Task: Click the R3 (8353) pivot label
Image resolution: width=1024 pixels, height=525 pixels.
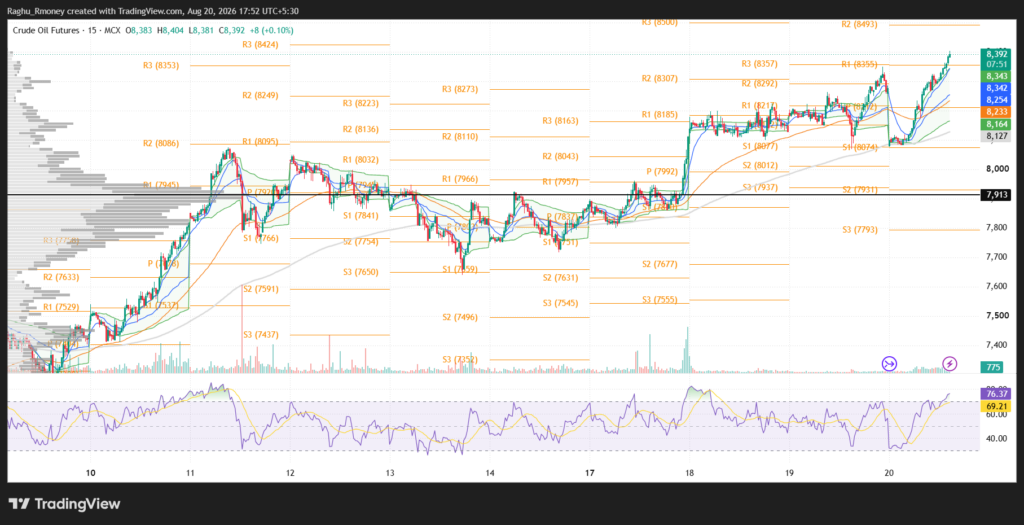Action: 161,65
